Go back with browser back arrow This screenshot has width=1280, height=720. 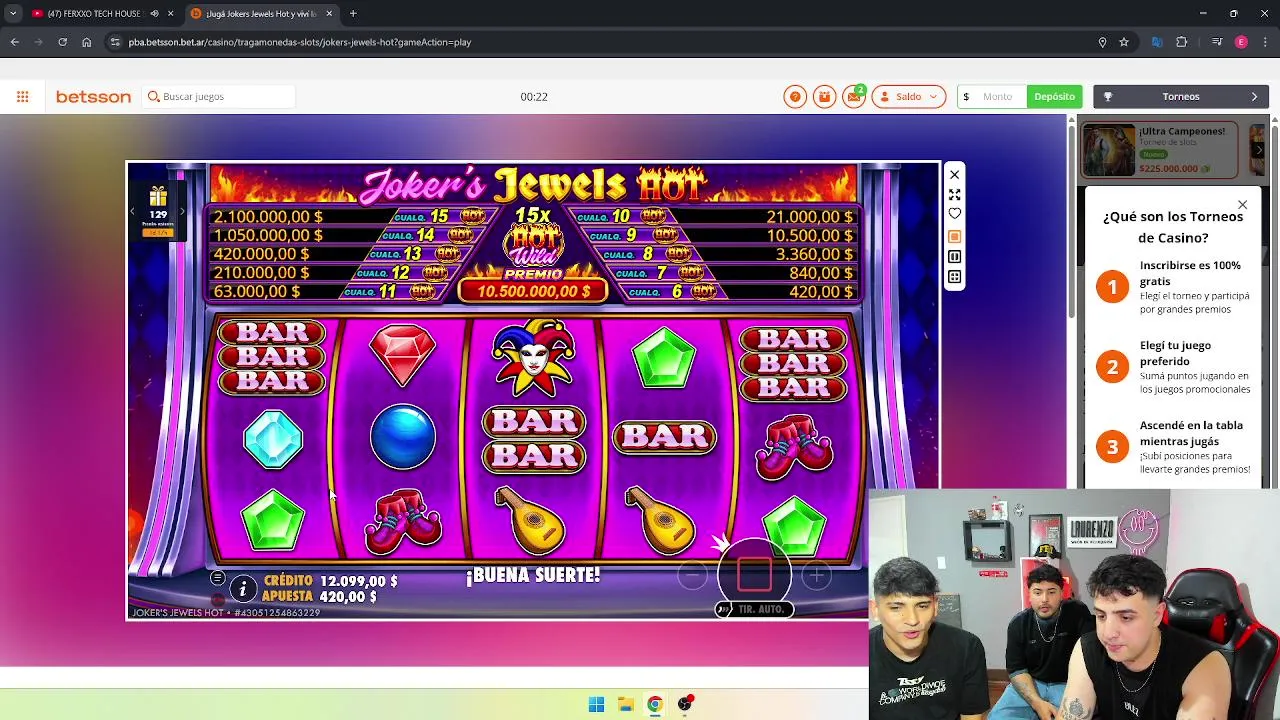[14, 42]
